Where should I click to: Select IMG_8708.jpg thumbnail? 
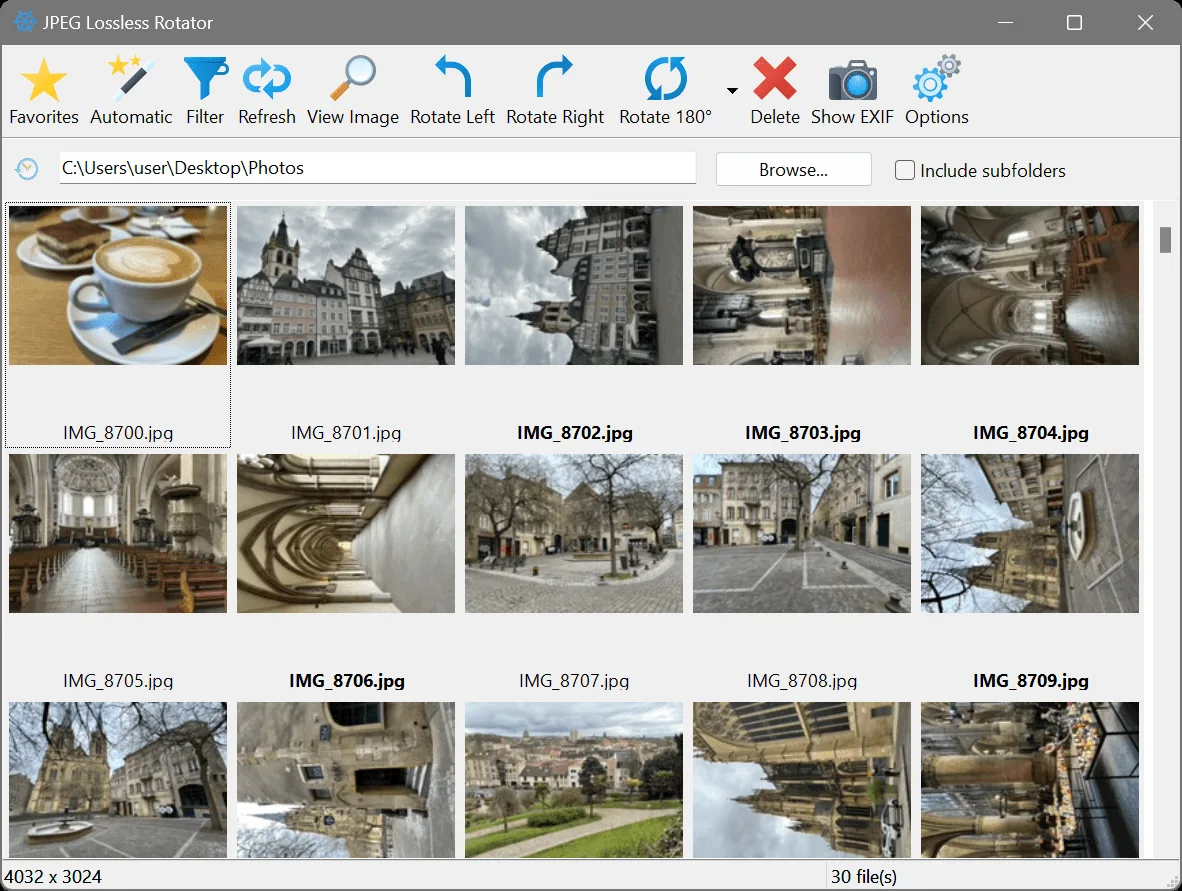tap(802, 533)
